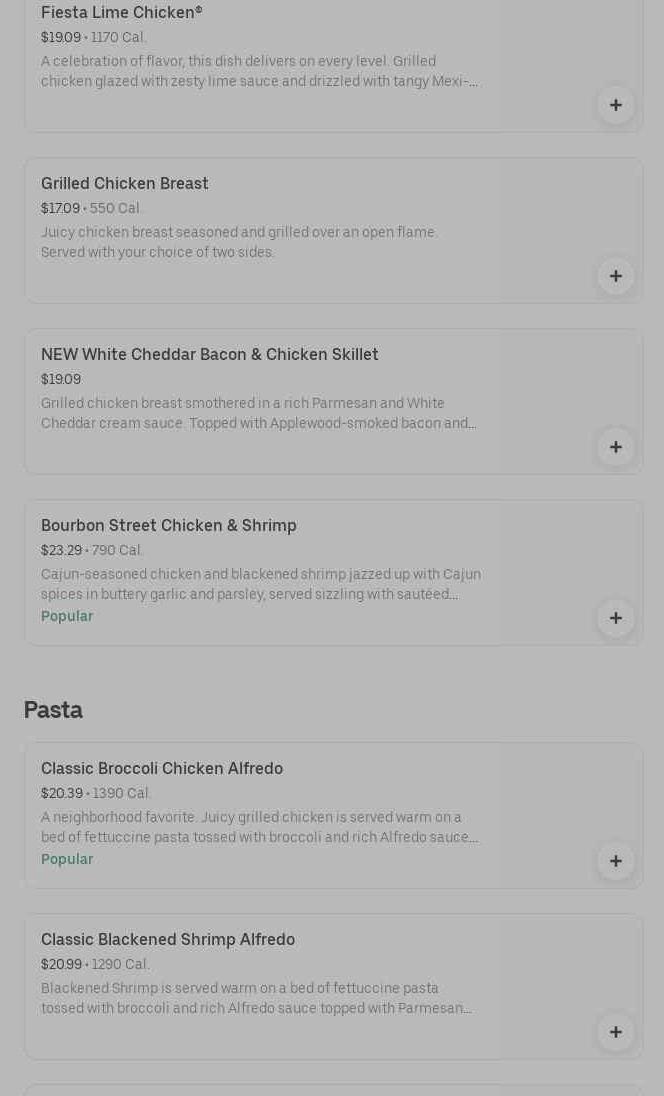Add Classic Blackened Shrimp Alfredo plus icon
Image resolution: width=664 pixels, height=1096 pixels.
(x=616, y=1032)
